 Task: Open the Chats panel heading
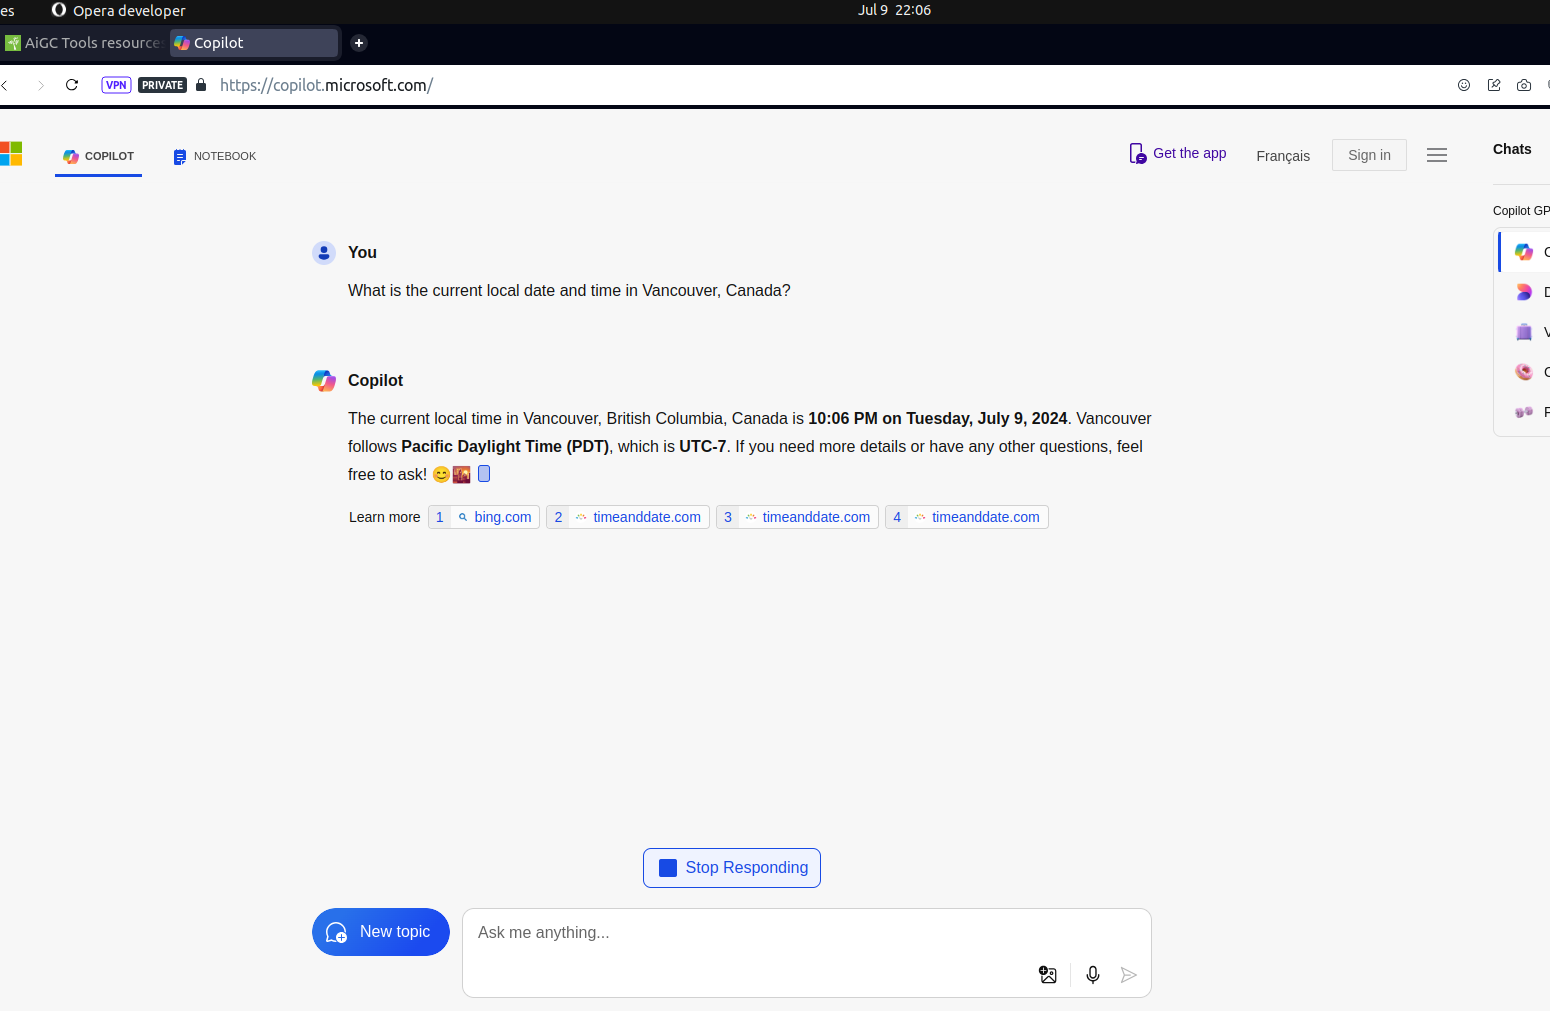[x=1512, y=149]
